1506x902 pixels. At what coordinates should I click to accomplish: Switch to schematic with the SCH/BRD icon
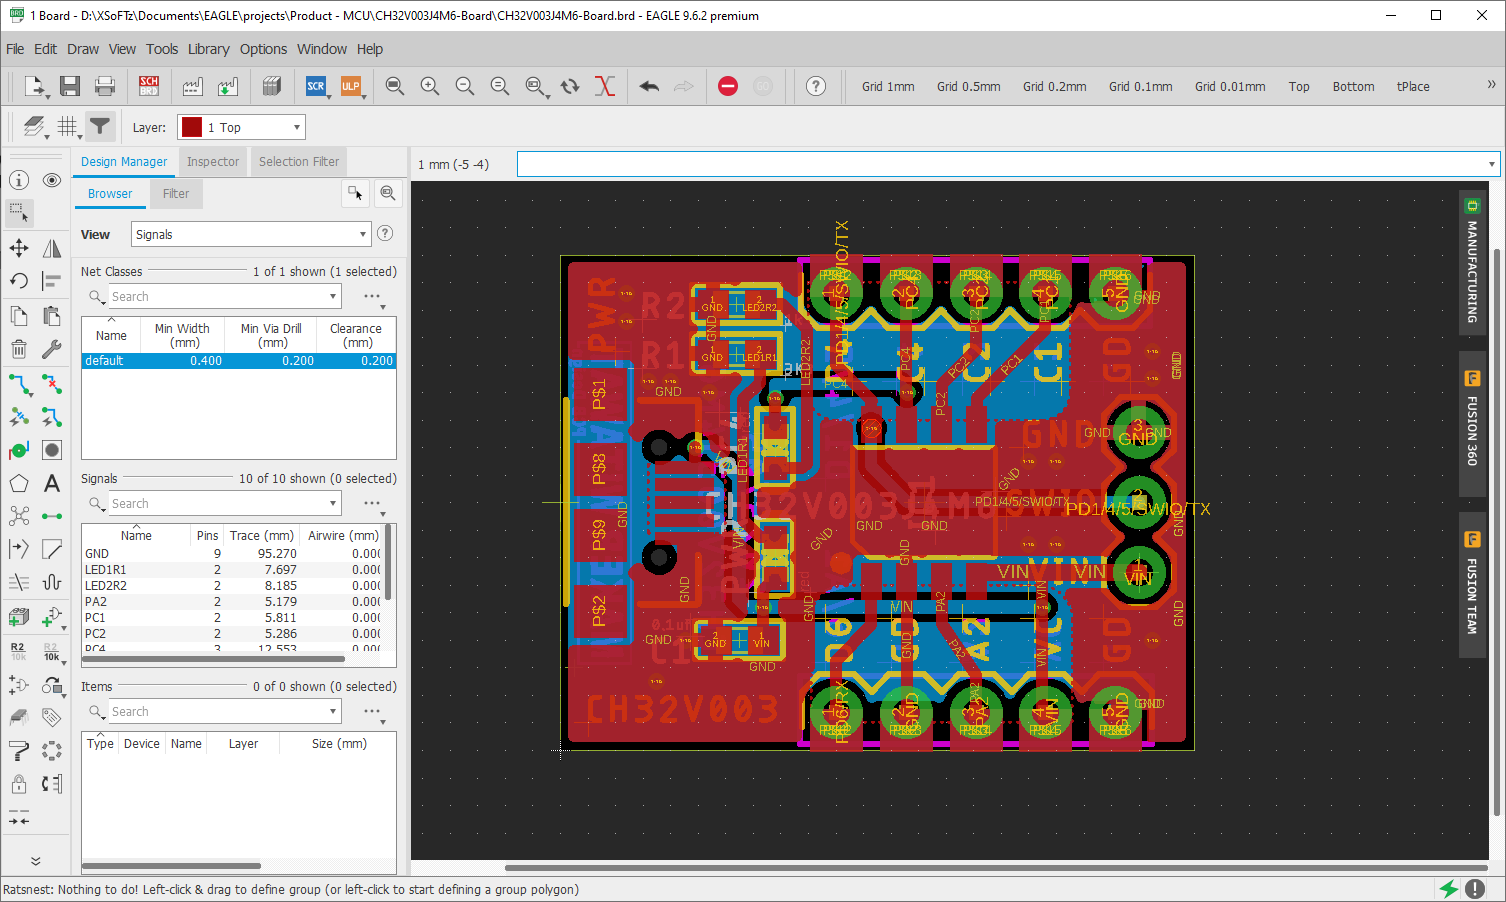[x=149, y=86]
